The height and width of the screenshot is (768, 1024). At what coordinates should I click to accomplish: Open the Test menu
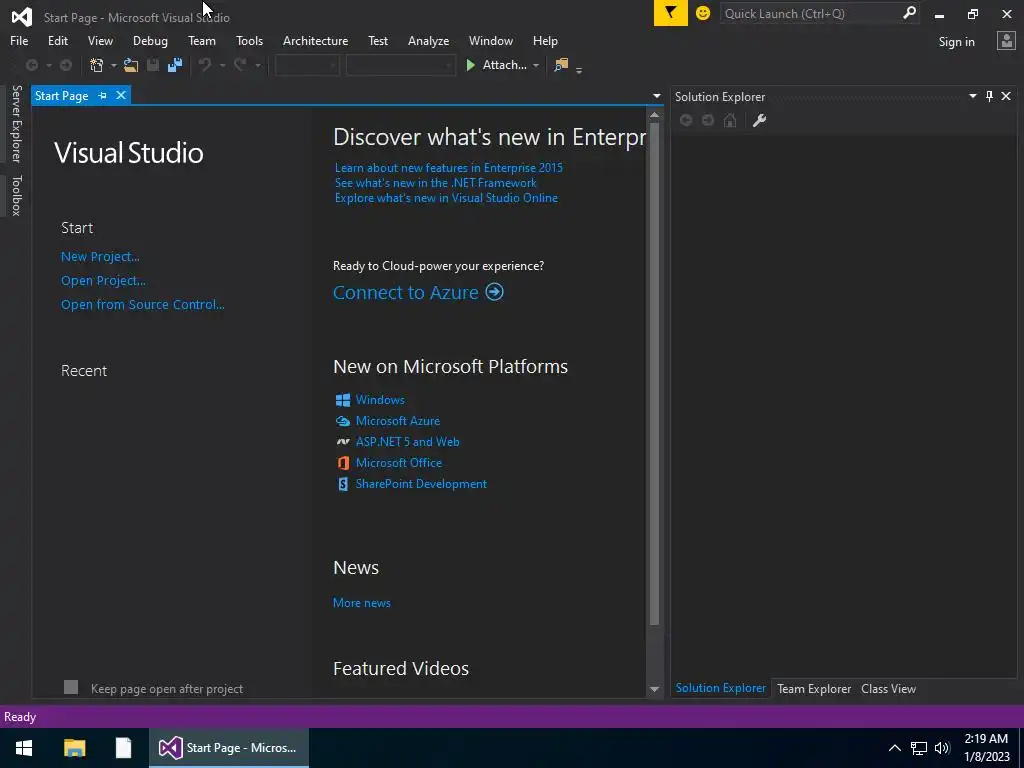click(x=377, y=40)
